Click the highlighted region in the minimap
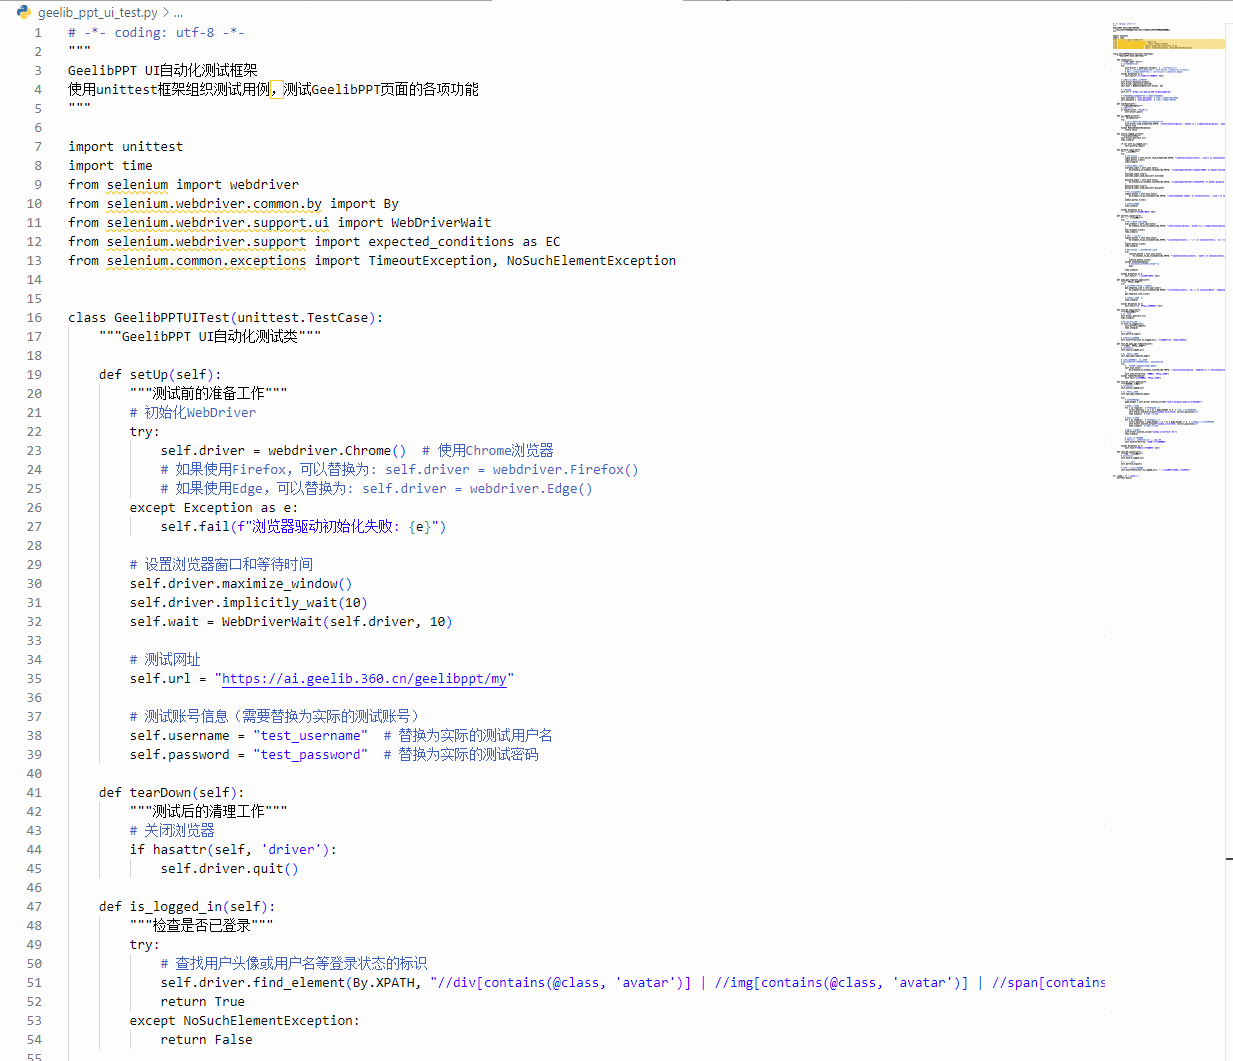Screen dimensions: 1233x1061 [x=1168, y=44]
